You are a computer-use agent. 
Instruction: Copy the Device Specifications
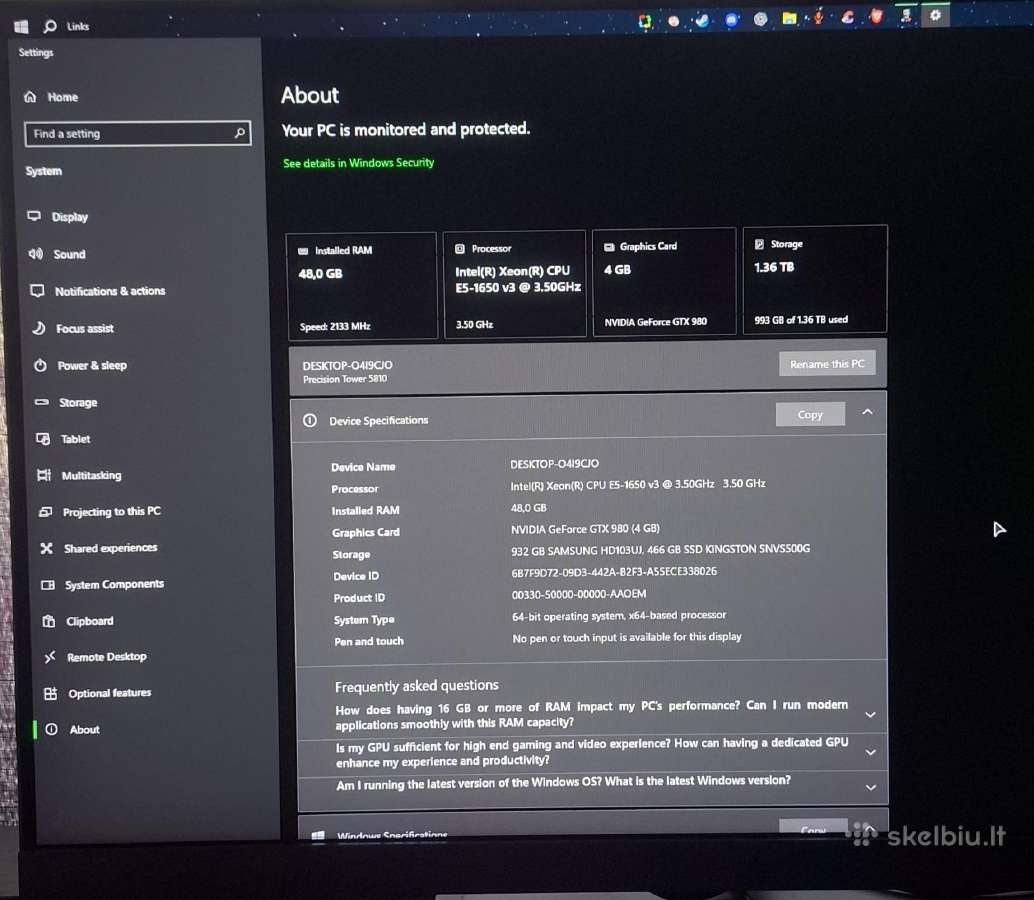810,414
